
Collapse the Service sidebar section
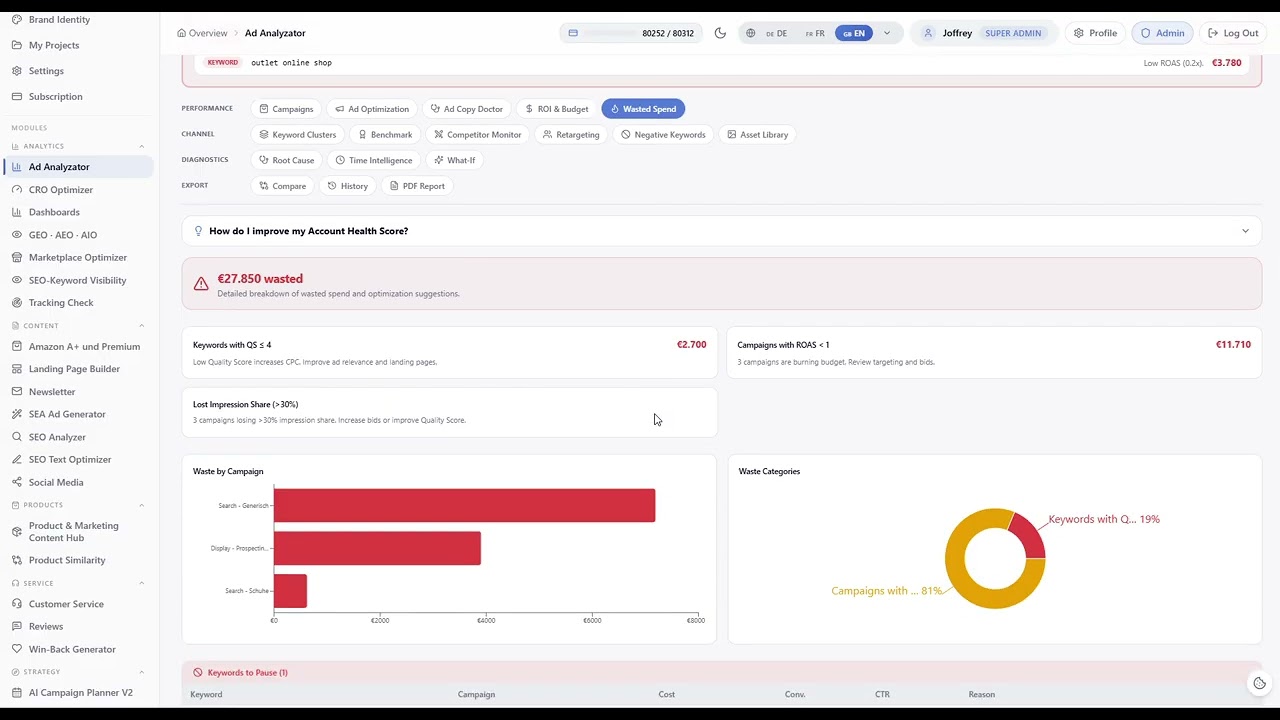tap(142, 583)
